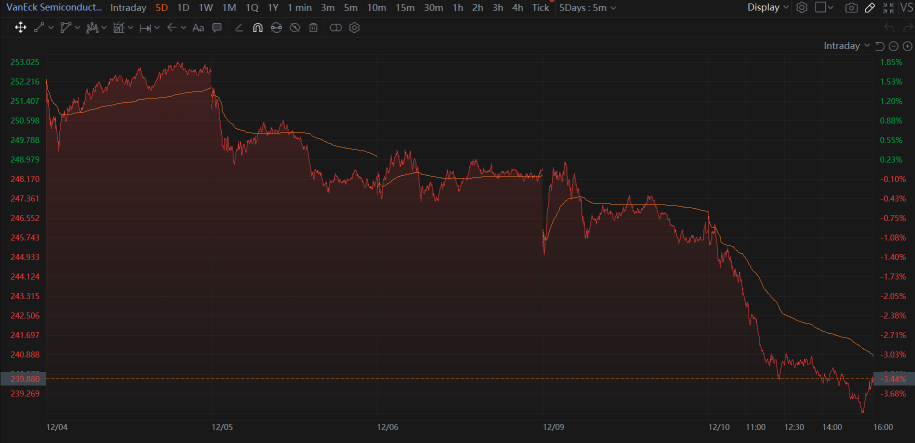Click the trash icon to delete drawings
915x443 pixels.
(x=313, y=27)
